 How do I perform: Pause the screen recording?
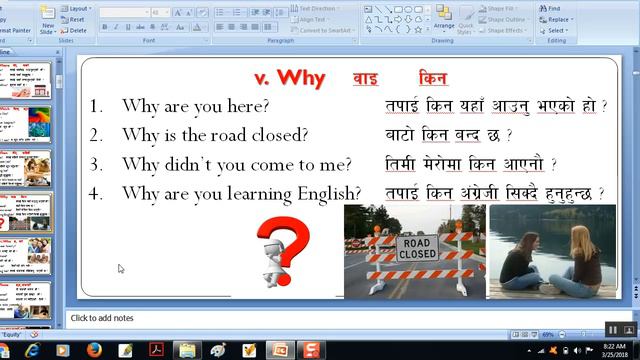point(613,329)
